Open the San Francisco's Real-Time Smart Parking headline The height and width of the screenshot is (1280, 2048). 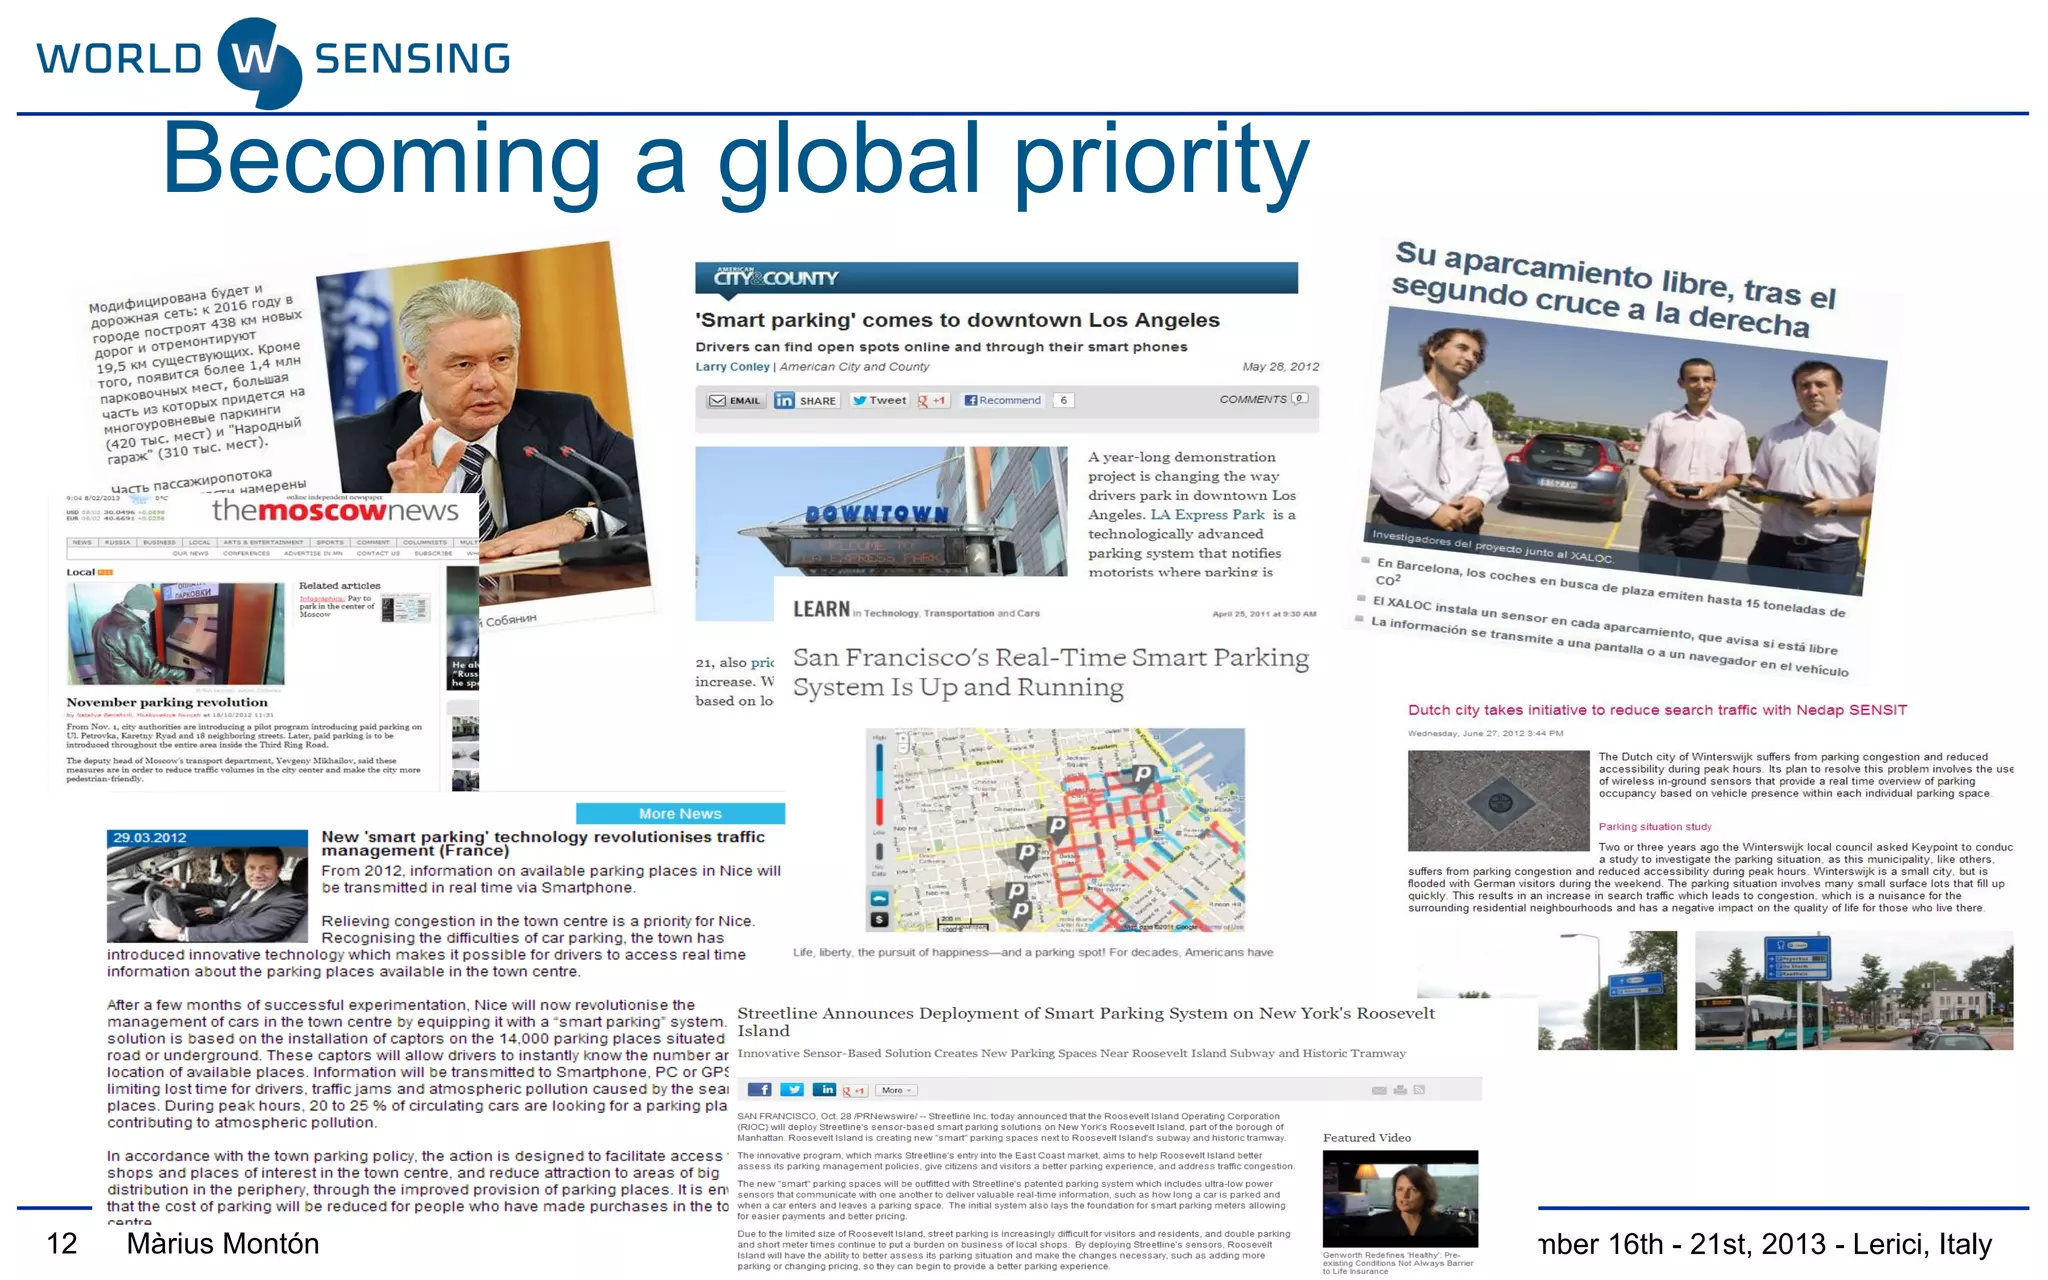(x=1051, y=672)
